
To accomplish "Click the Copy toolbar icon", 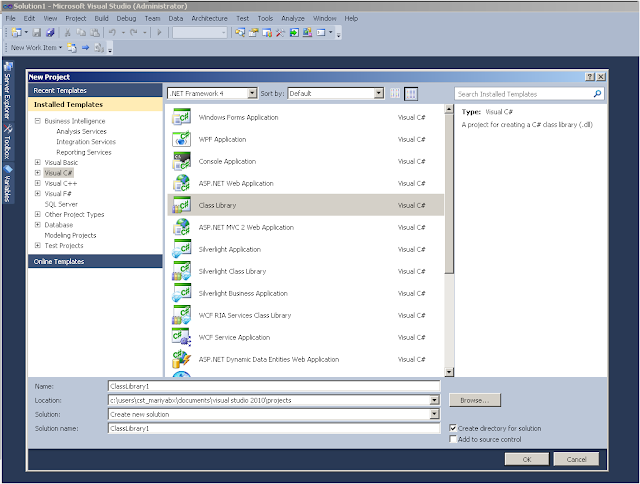I will [x=81, y=33].
